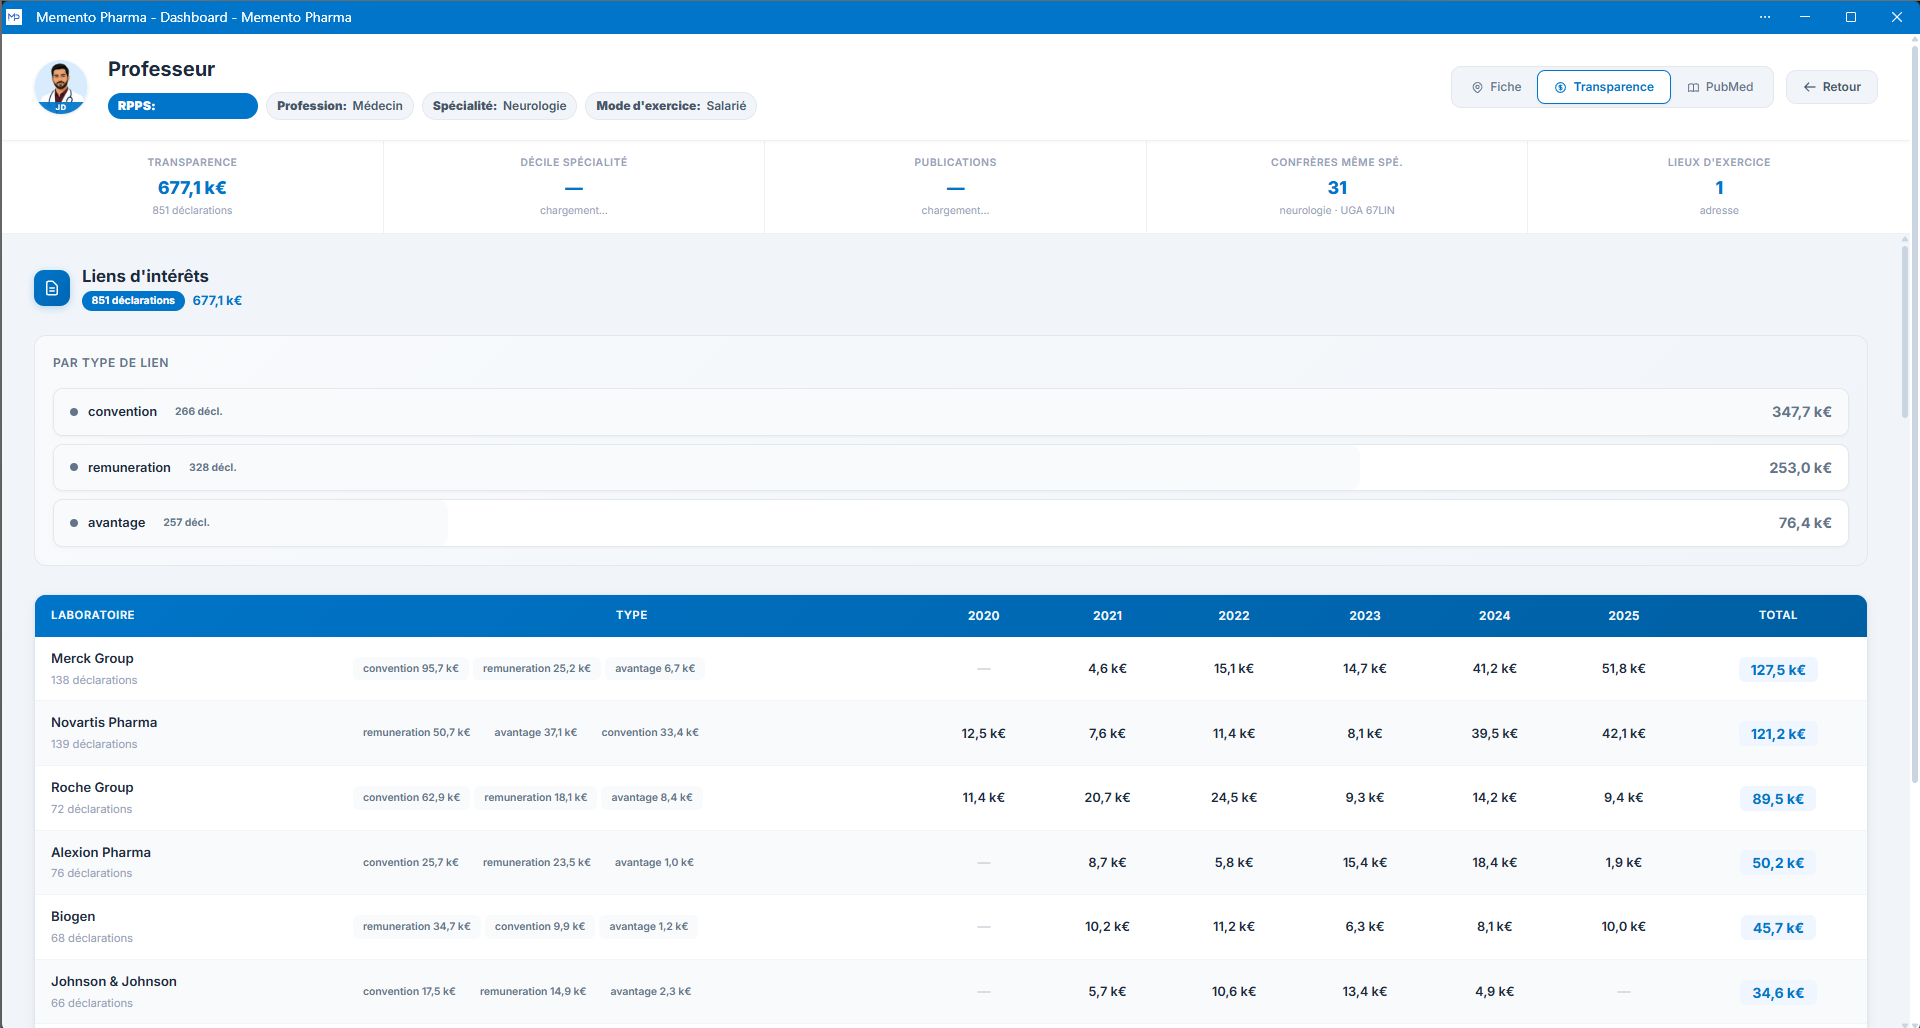
Task: Click the convention bullet dot
Action: 74,412
